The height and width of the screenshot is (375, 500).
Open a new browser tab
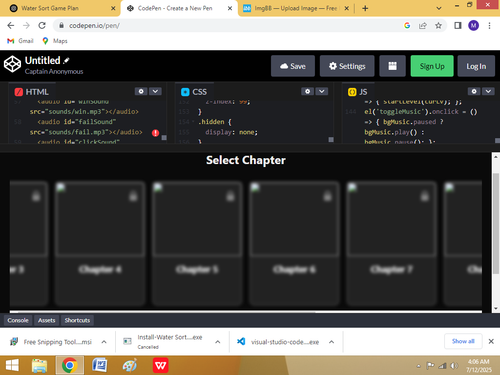[x=365, y=8]
